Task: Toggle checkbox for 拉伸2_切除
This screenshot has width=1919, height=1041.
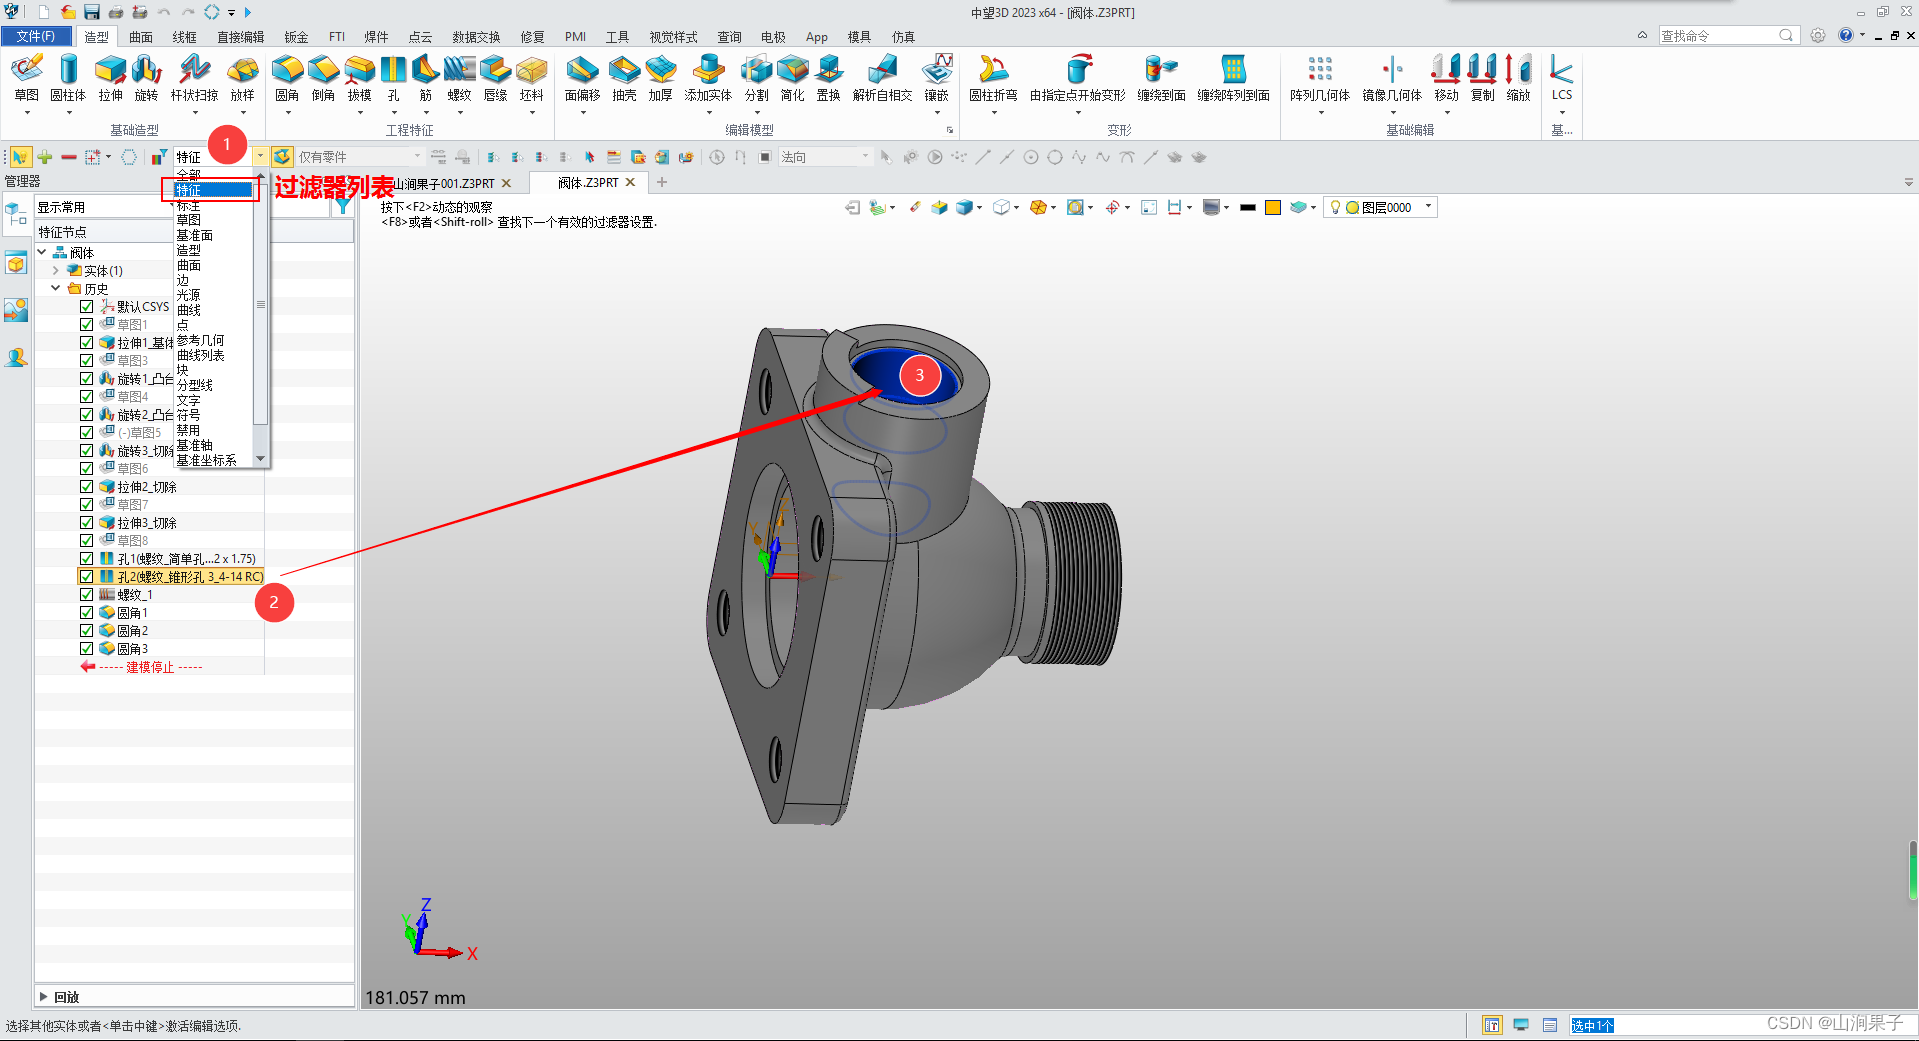Action: [87, 487]
